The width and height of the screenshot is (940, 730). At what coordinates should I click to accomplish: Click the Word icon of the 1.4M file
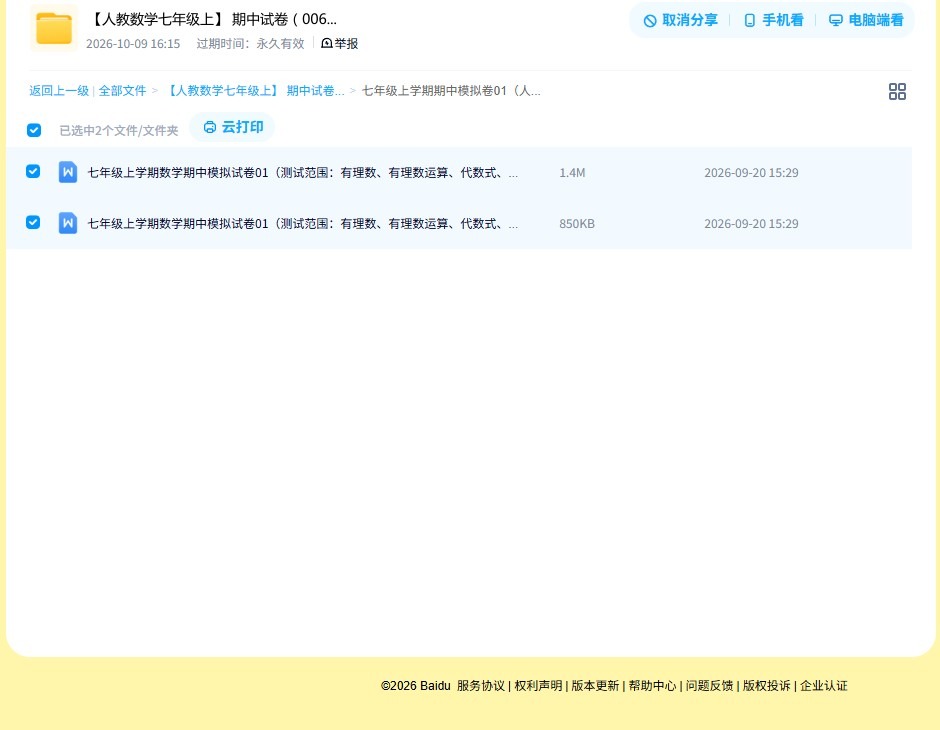tap(68, 173)
